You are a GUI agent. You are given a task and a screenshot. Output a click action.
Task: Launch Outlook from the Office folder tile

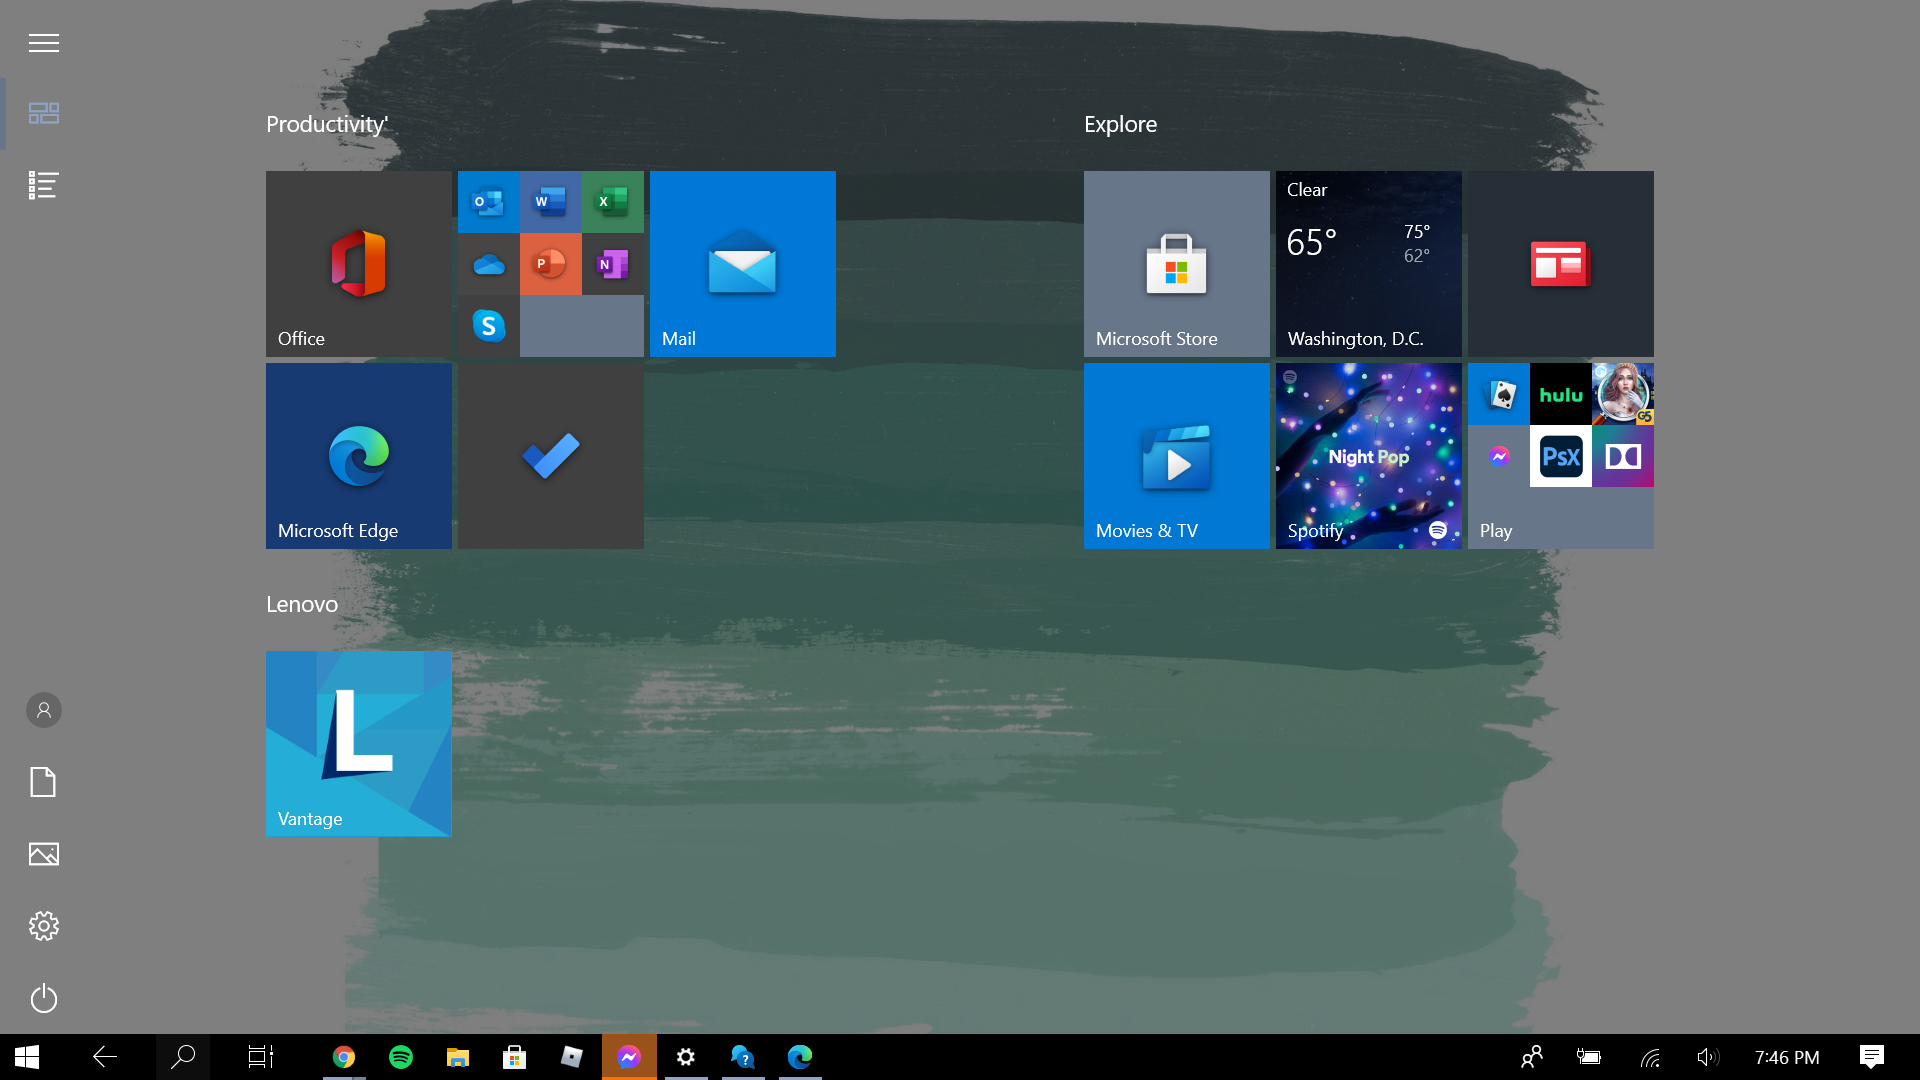pos(488,202)
